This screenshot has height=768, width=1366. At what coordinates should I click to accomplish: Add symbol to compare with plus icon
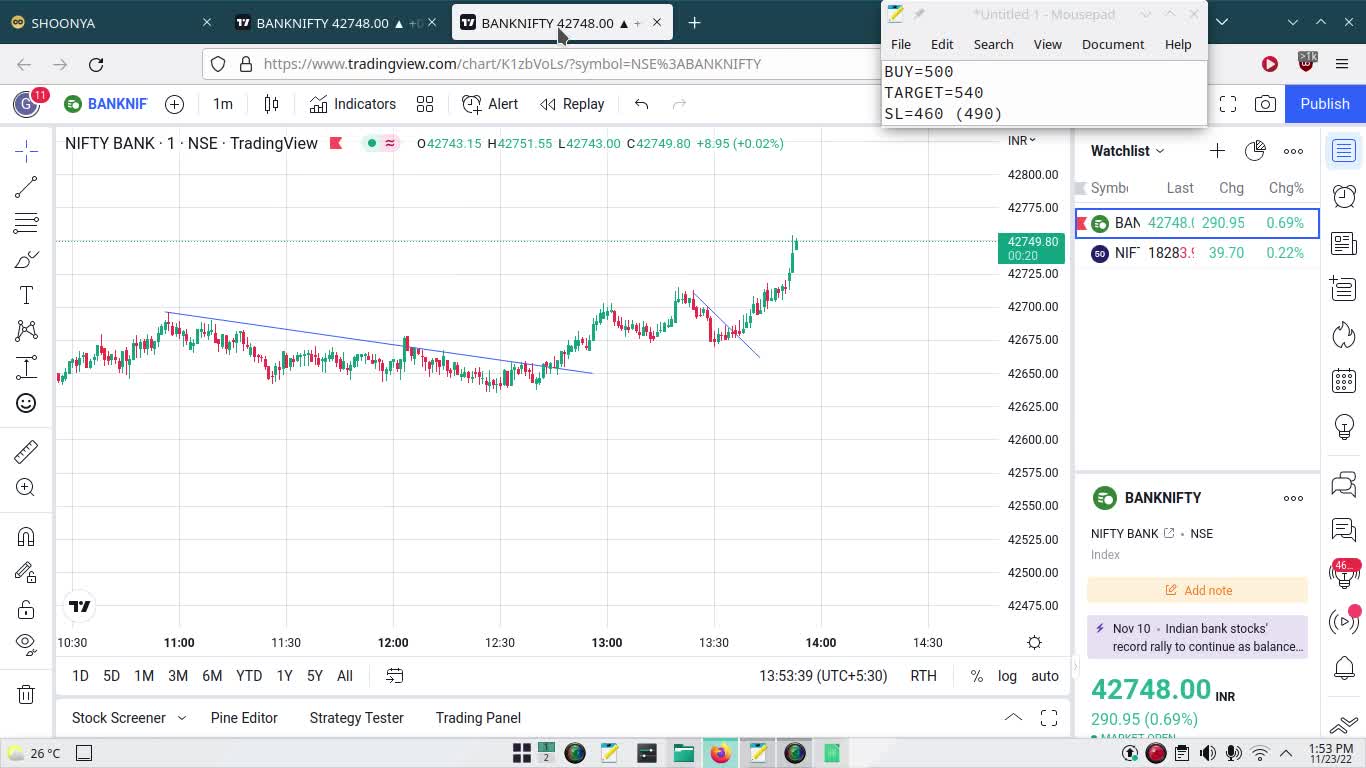tap(174, 104)
